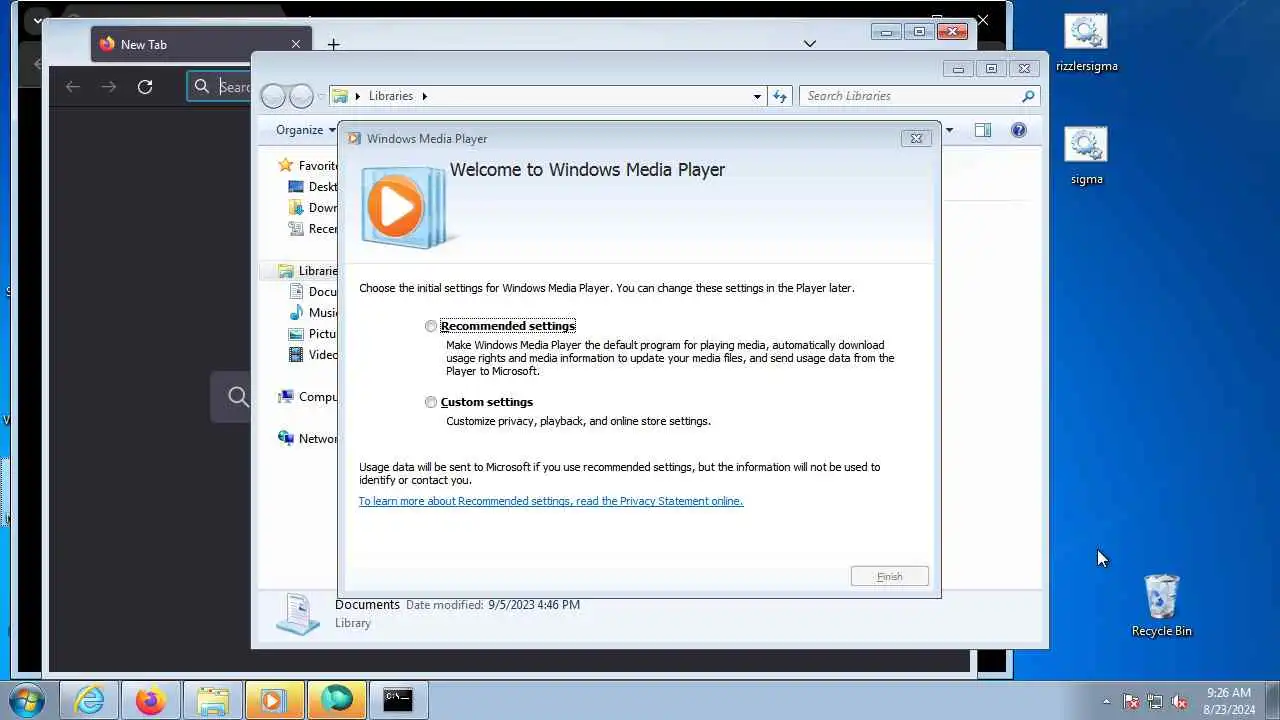This screenshot has width=1280, height=720.
Task: Switch to Windows Explorer in the taskbar
Action: [213, 700]
